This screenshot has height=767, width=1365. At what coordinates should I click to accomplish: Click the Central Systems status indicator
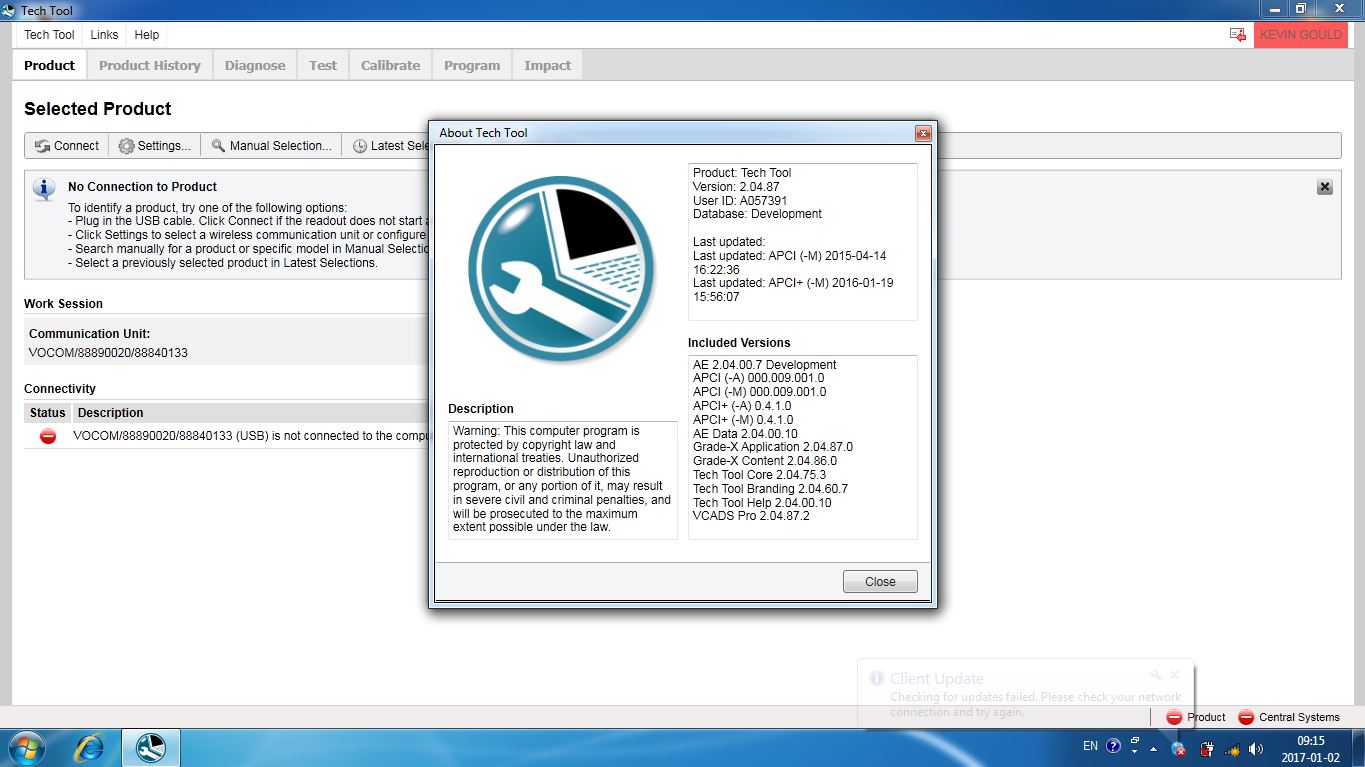[1289, 717]
